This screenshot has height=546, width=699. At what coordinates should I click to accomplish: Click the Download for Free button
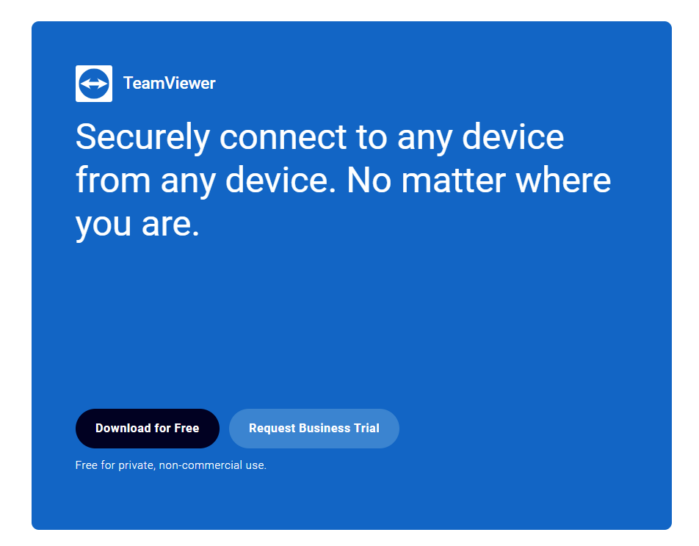[147, 428]
